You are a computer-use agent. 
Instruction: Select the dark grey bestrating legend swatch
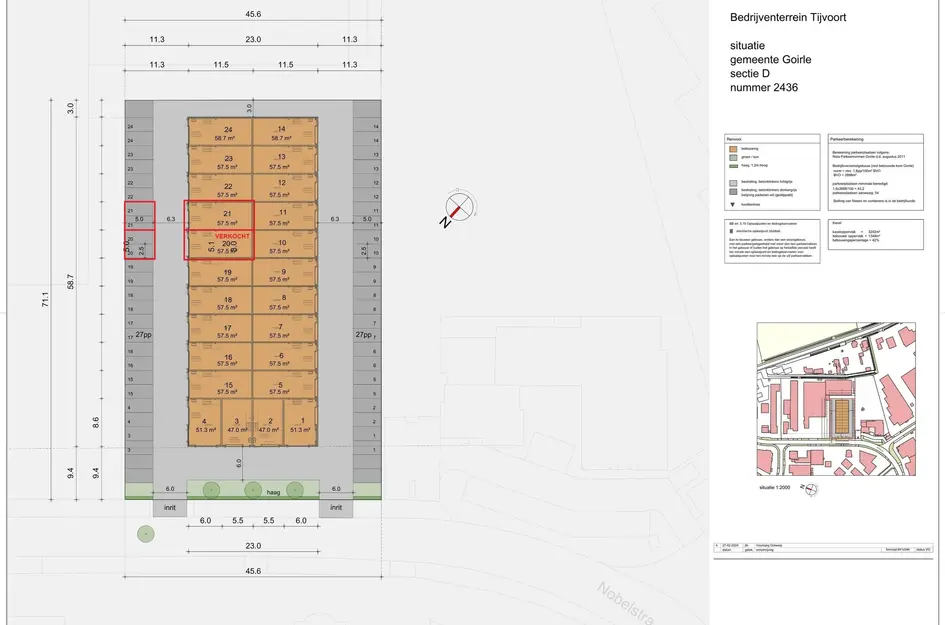[731, 190]
